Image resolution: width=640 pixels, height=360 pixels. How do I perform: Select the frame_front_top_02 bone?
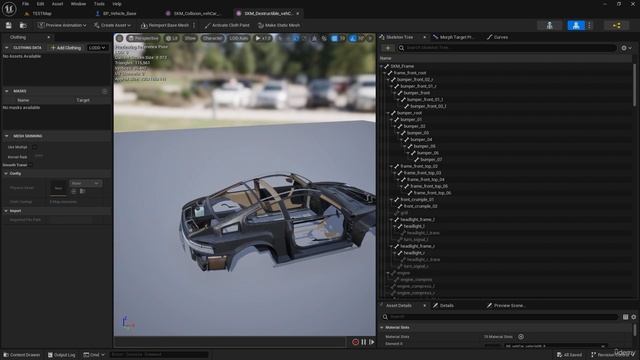point(419,166)
